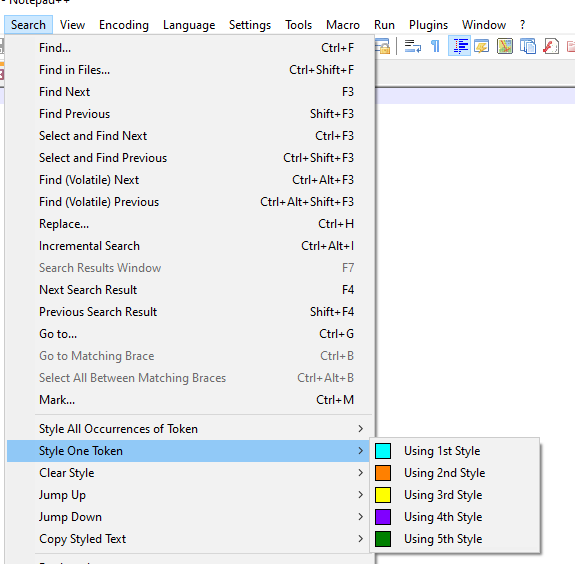Open the Plugins menu
Viewport: 575px width, 564px height.
[428, 25]
